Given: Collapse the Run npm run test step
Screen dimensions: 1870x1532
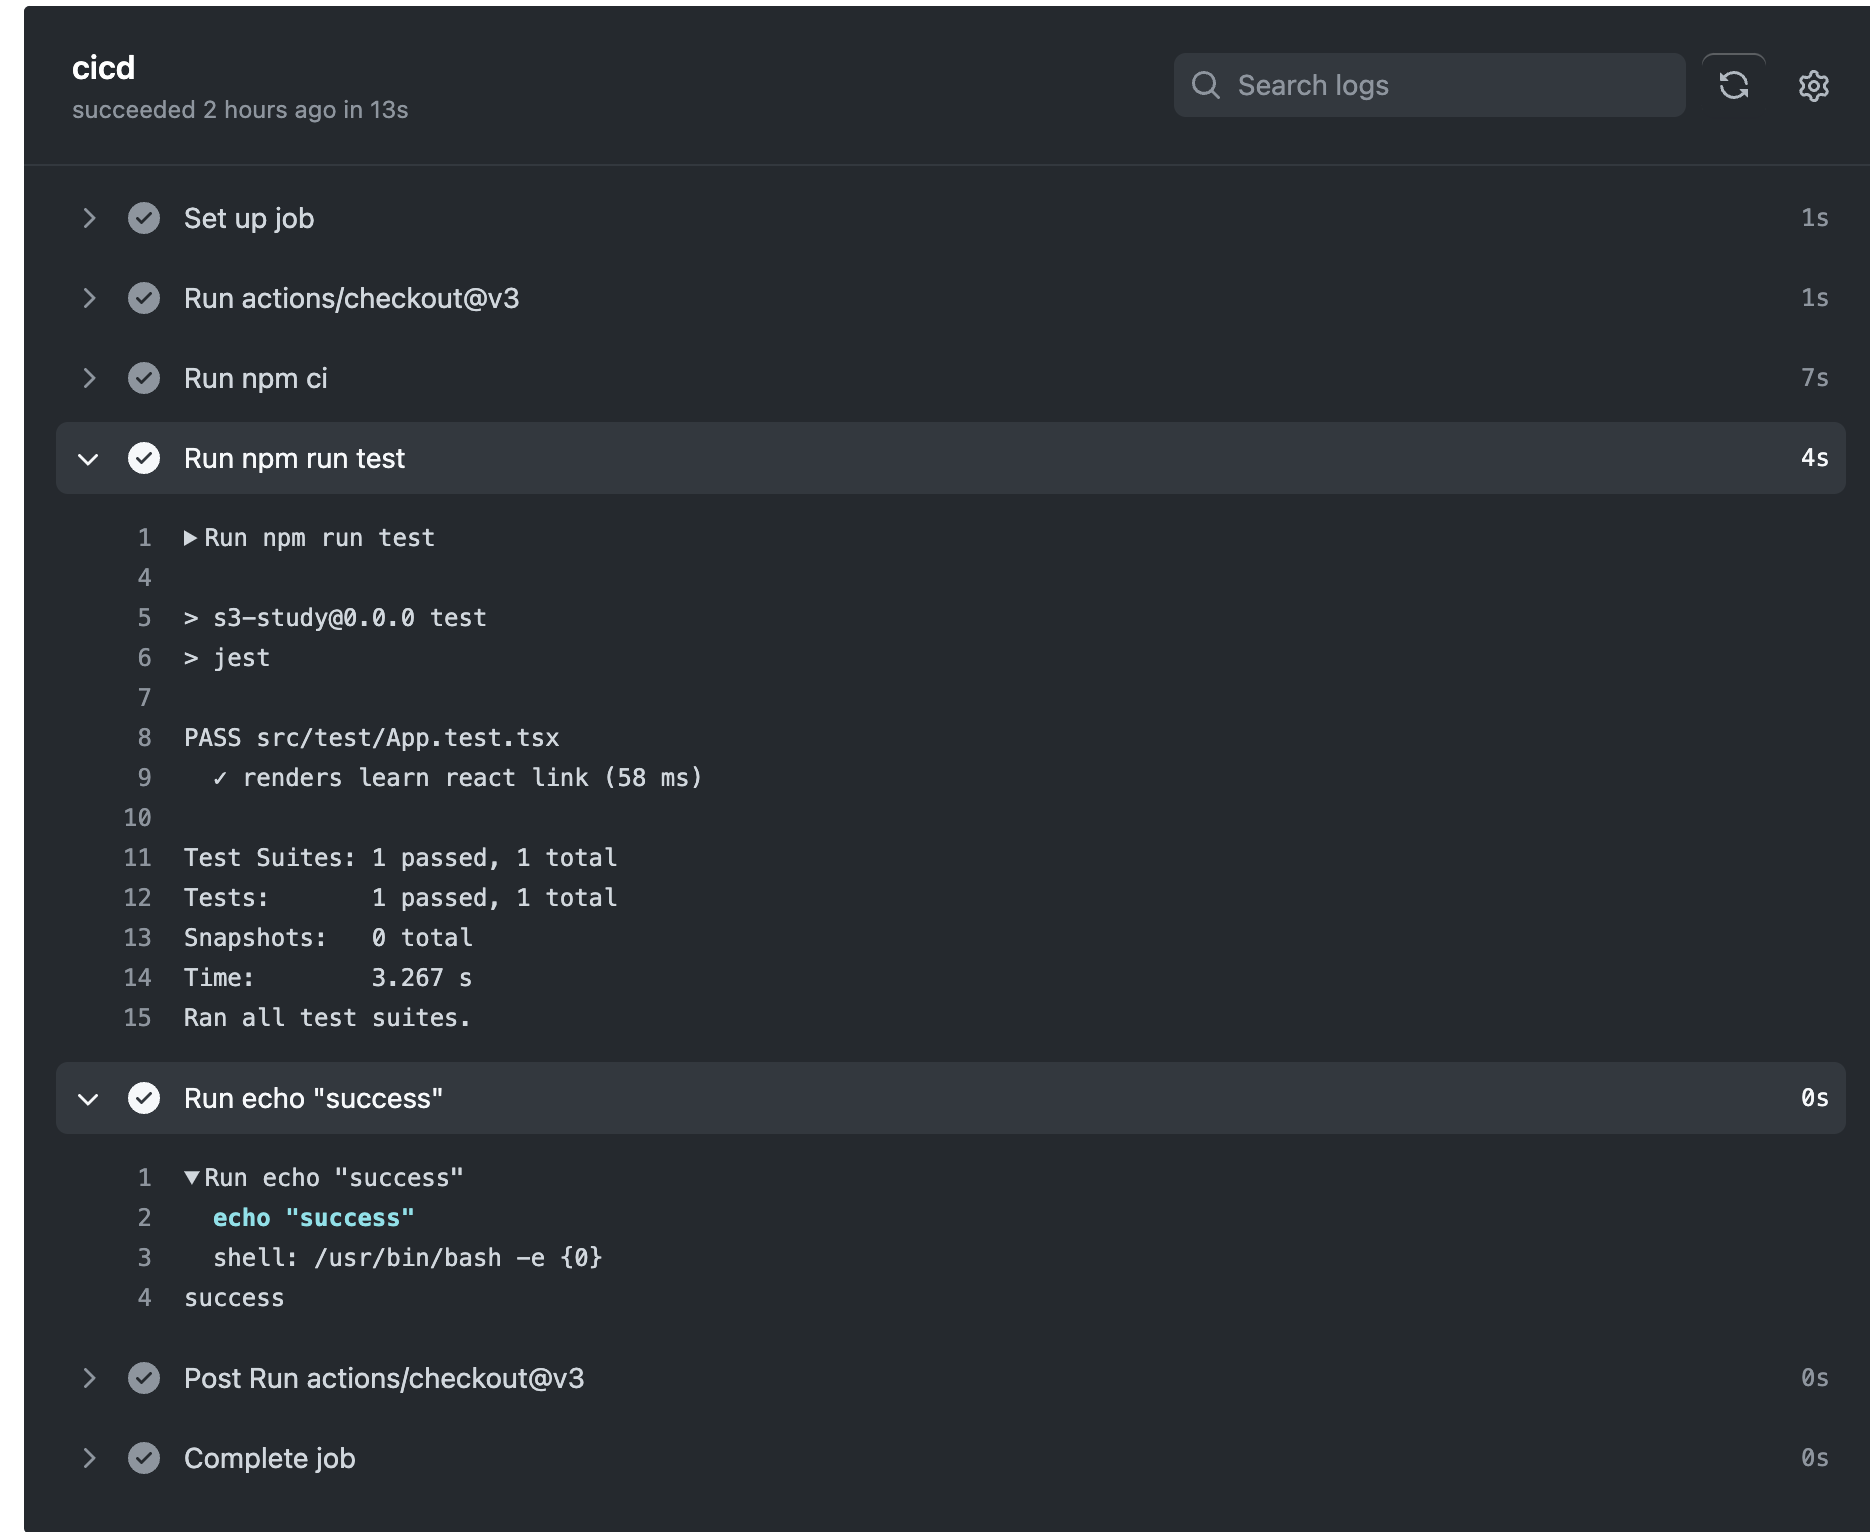Looking at the screenshot, I should [89, 459].
